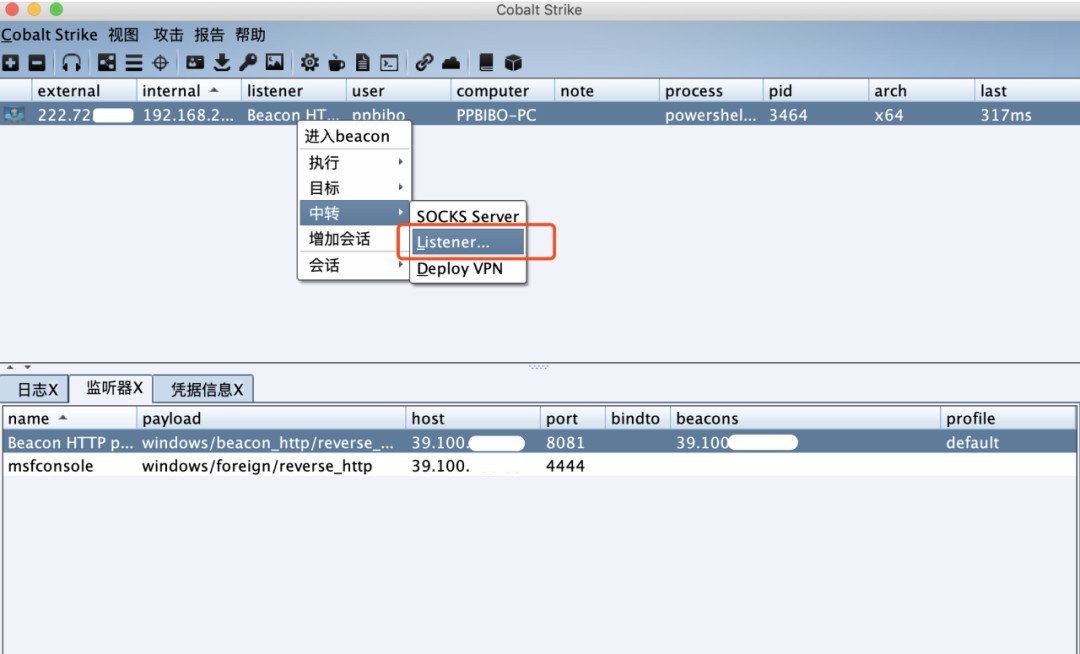Image resolution: width=1080 pixels, height=654 pixels.
Task: Switch to the 监听器 tab
Action: pos(112,388)
